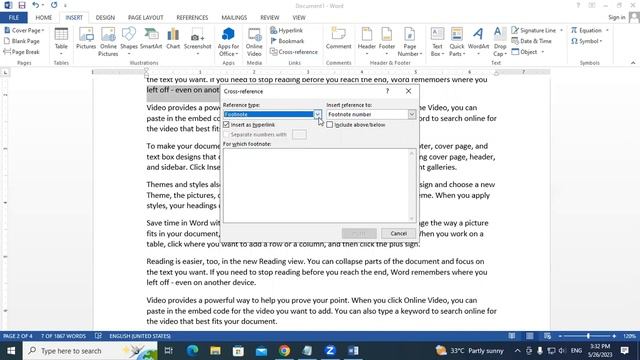The height and width of the screenshot is (360, 640).
Task: Insert Date & Time
Action: [x=531, y=41]
